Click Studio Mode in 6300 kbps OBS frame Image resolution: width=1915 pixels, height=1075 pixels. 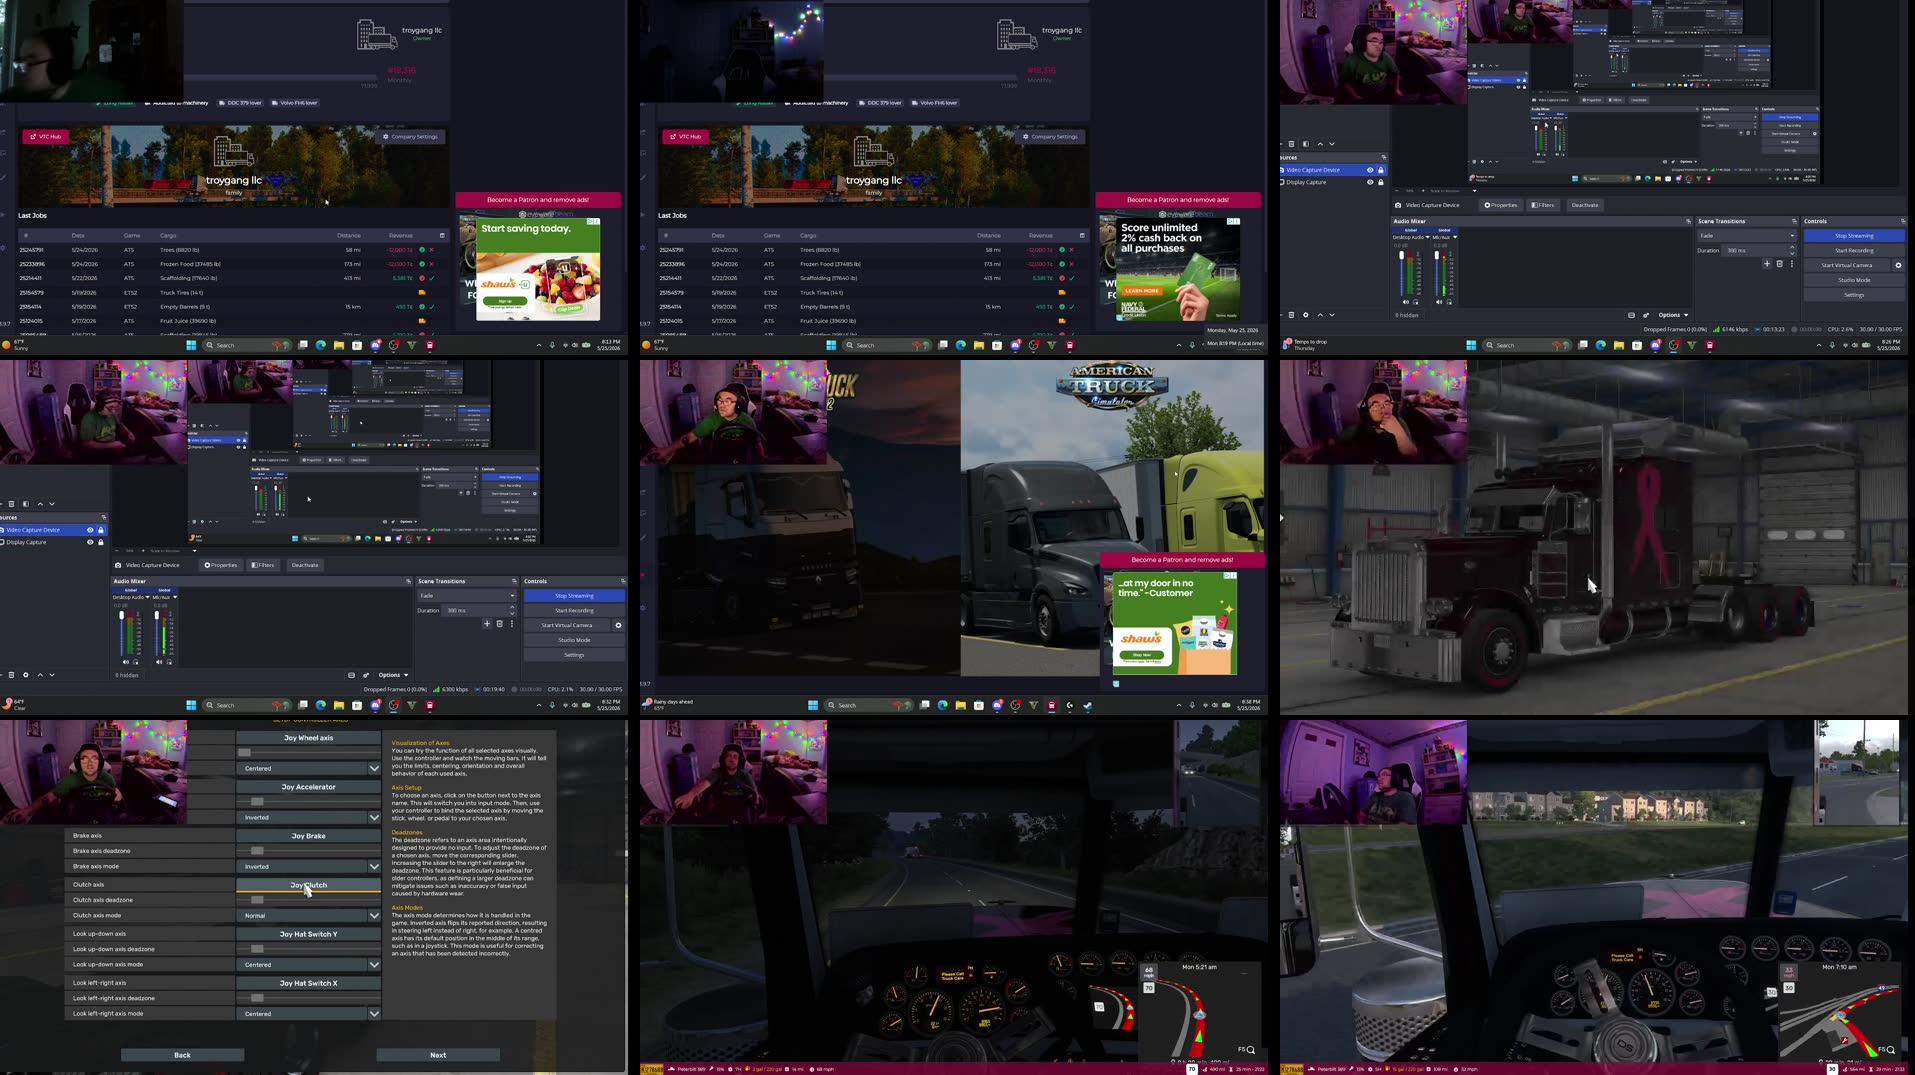[574, 640]
